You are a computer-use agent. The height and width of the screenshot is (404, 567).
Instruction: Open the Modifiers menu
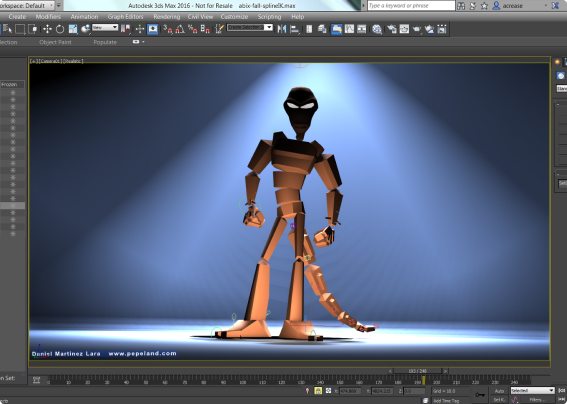pos(48,17)
